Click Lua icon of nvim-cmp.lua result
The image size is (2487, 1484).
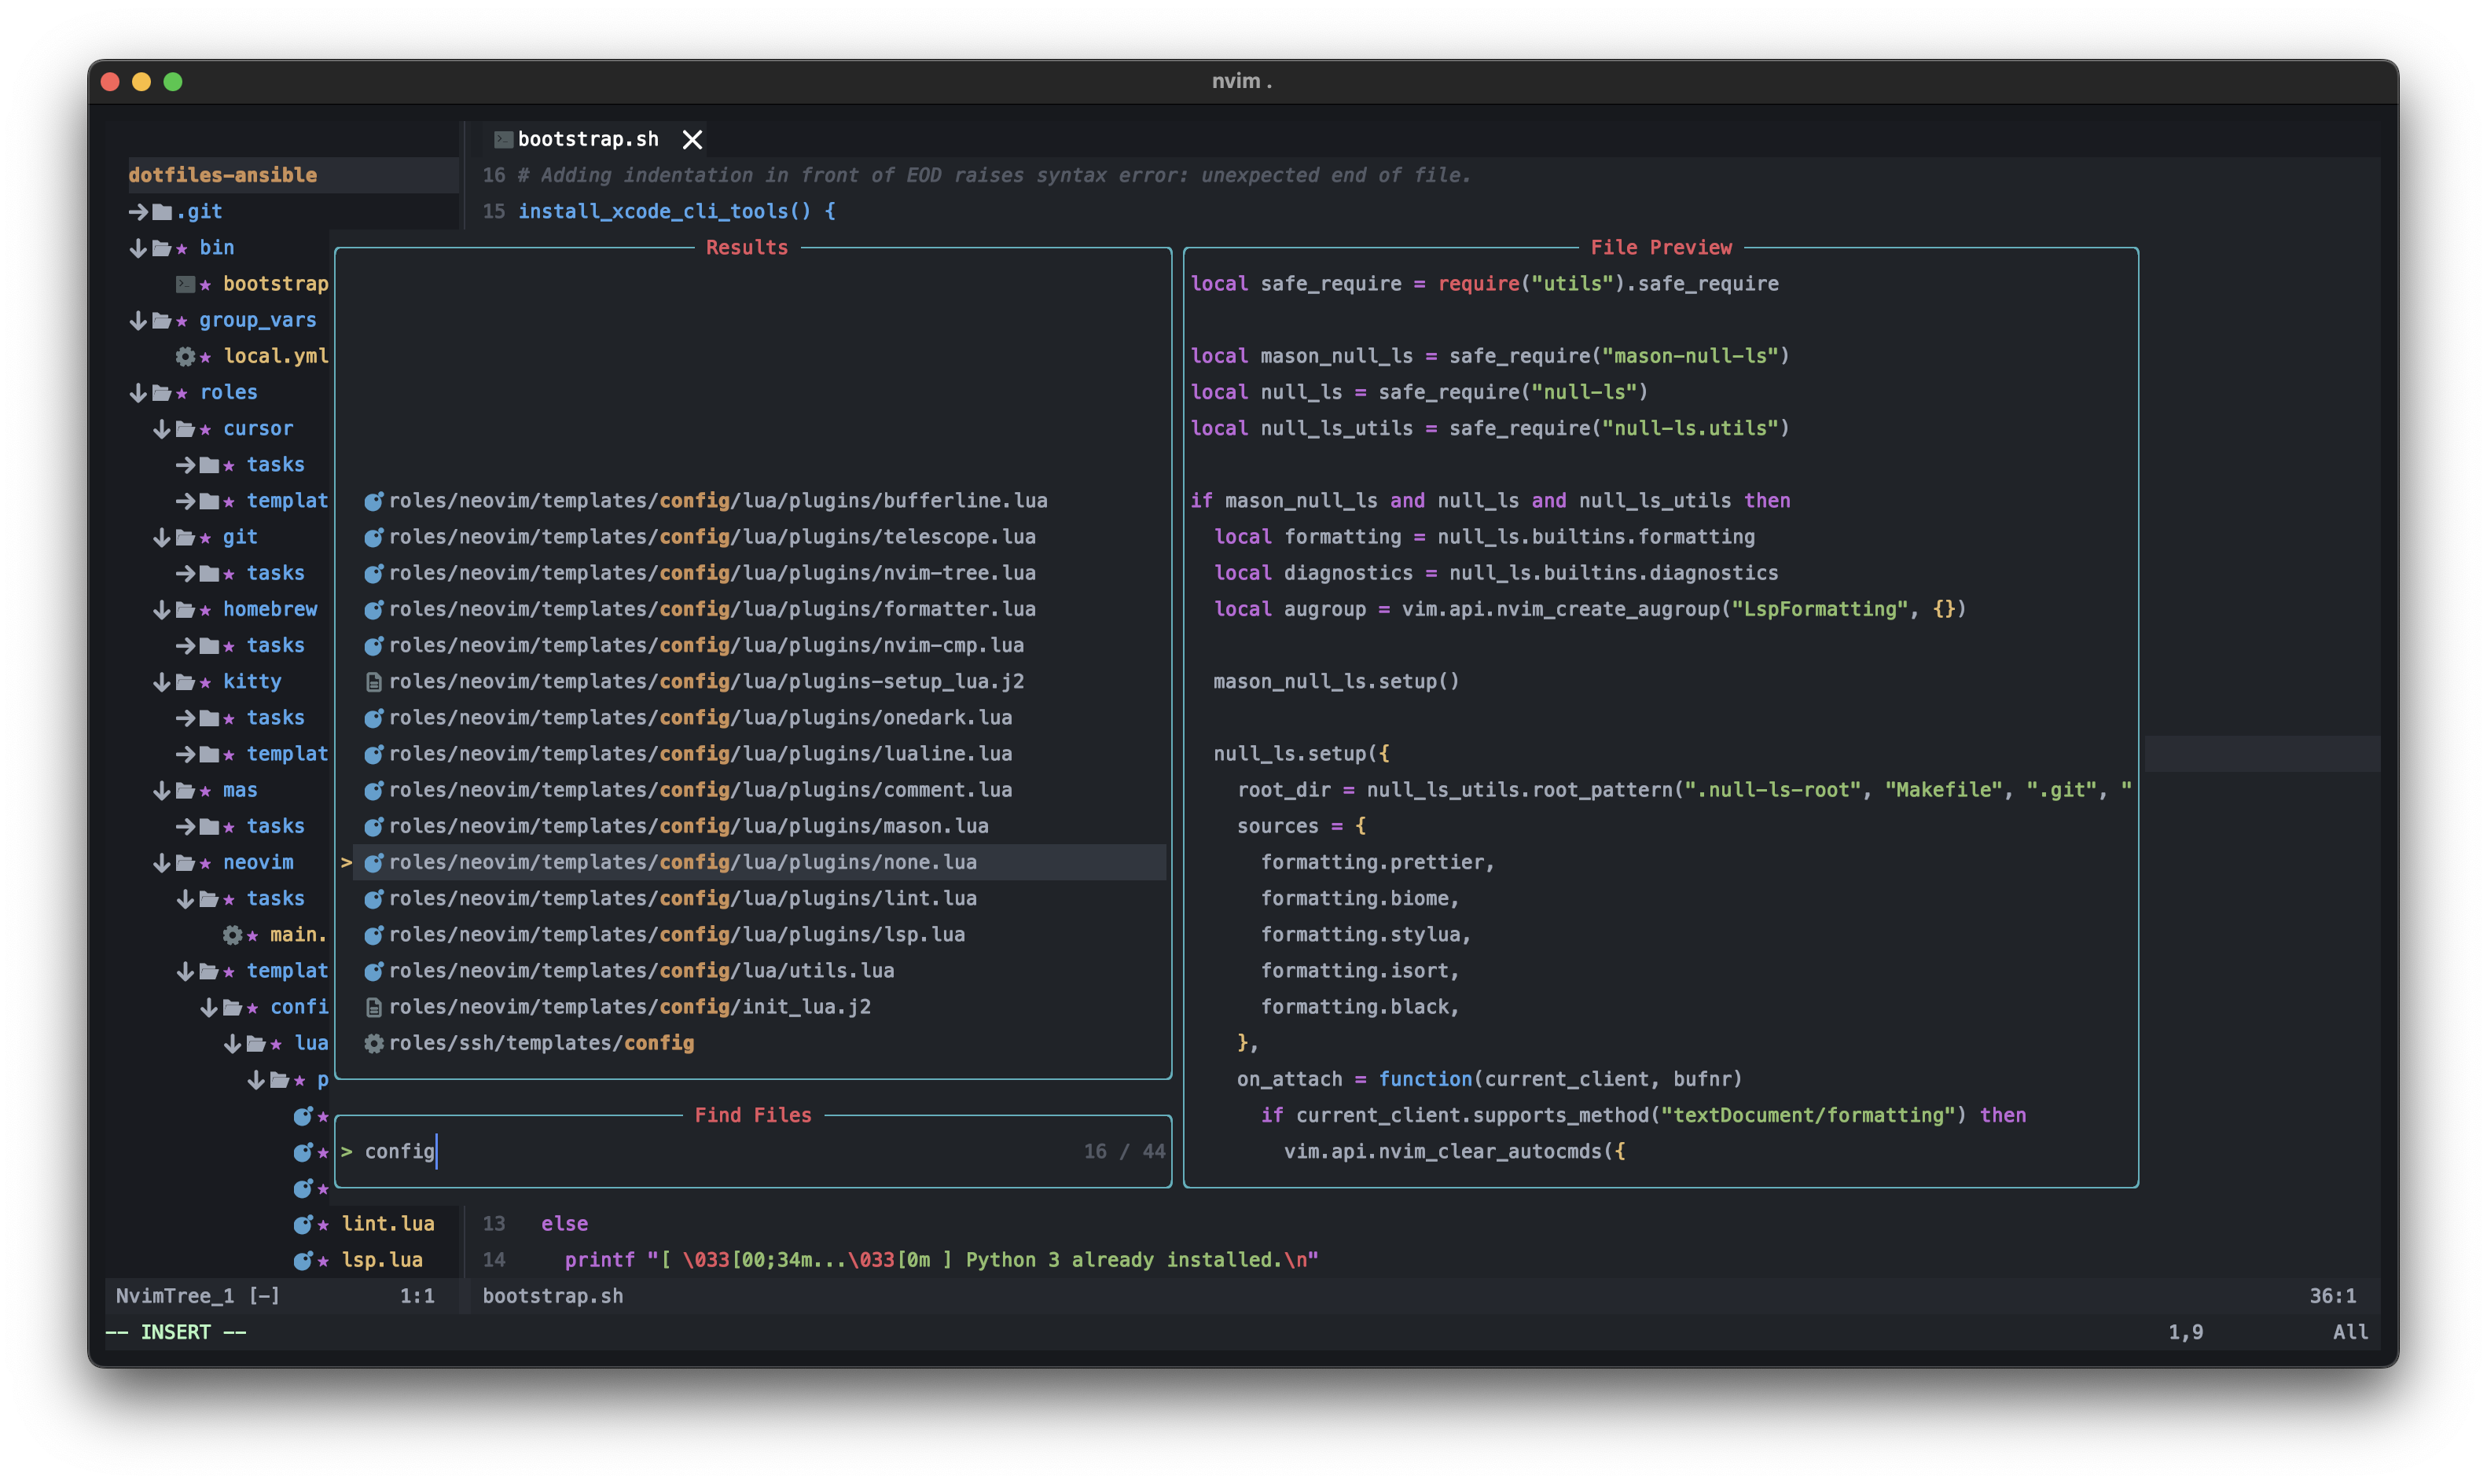click(373, 646)
